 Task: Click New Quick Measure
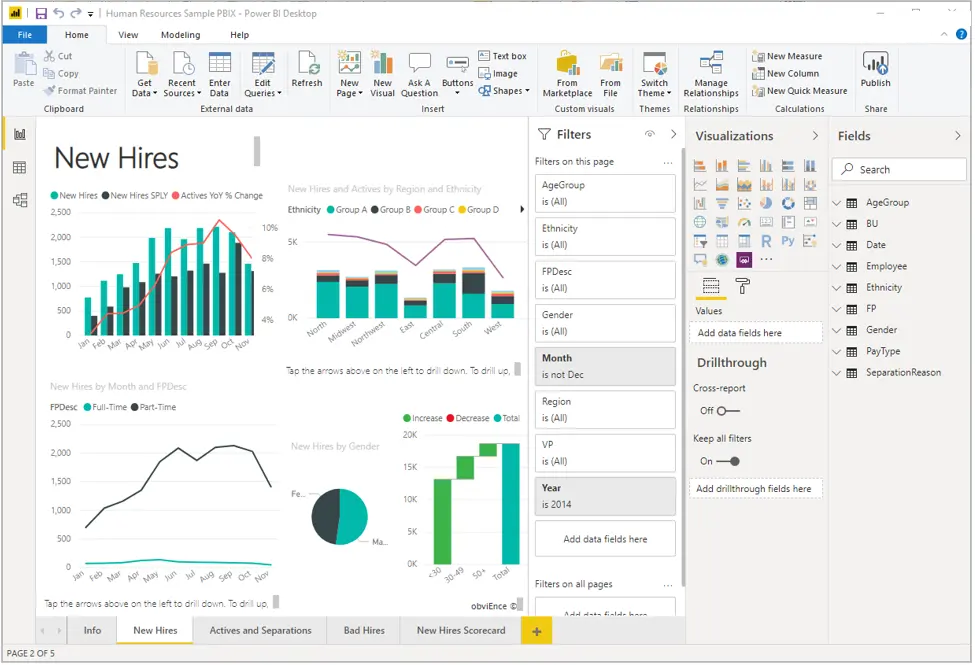(x=800, y=91)
